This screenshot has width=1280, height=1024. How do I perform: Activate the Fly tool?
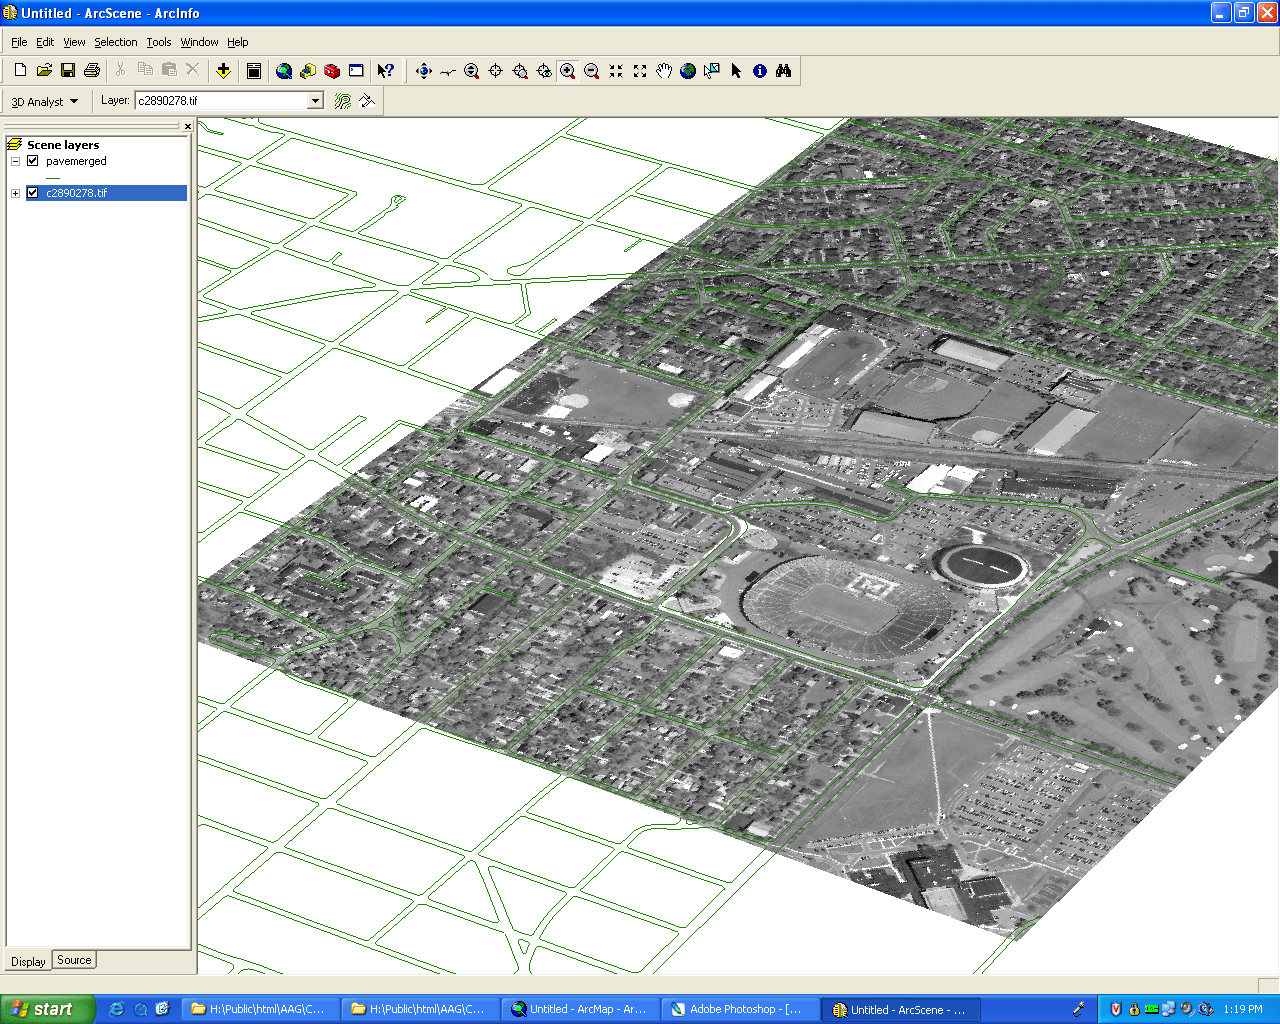tap(447, 71)
